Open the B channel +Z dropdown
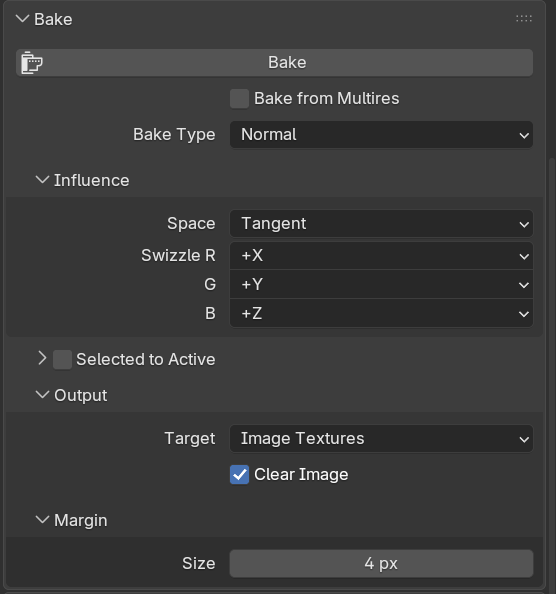The height and width of the screenshot is (594, 556). click(381, 314)
